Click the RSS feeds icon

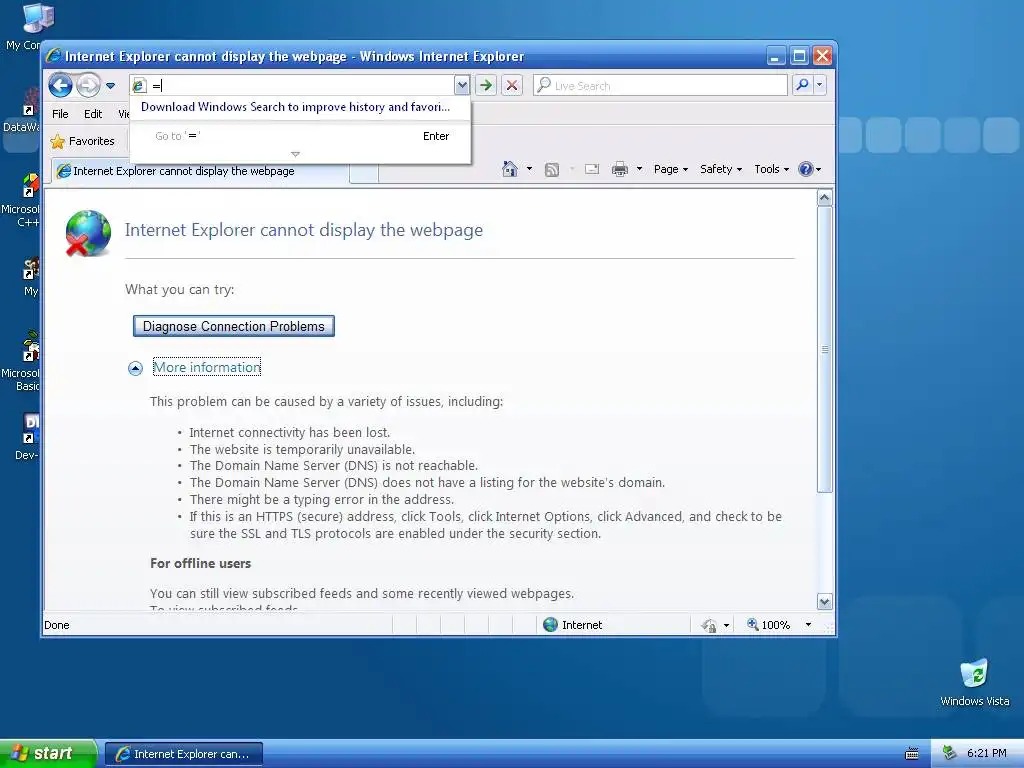point(552,170)
